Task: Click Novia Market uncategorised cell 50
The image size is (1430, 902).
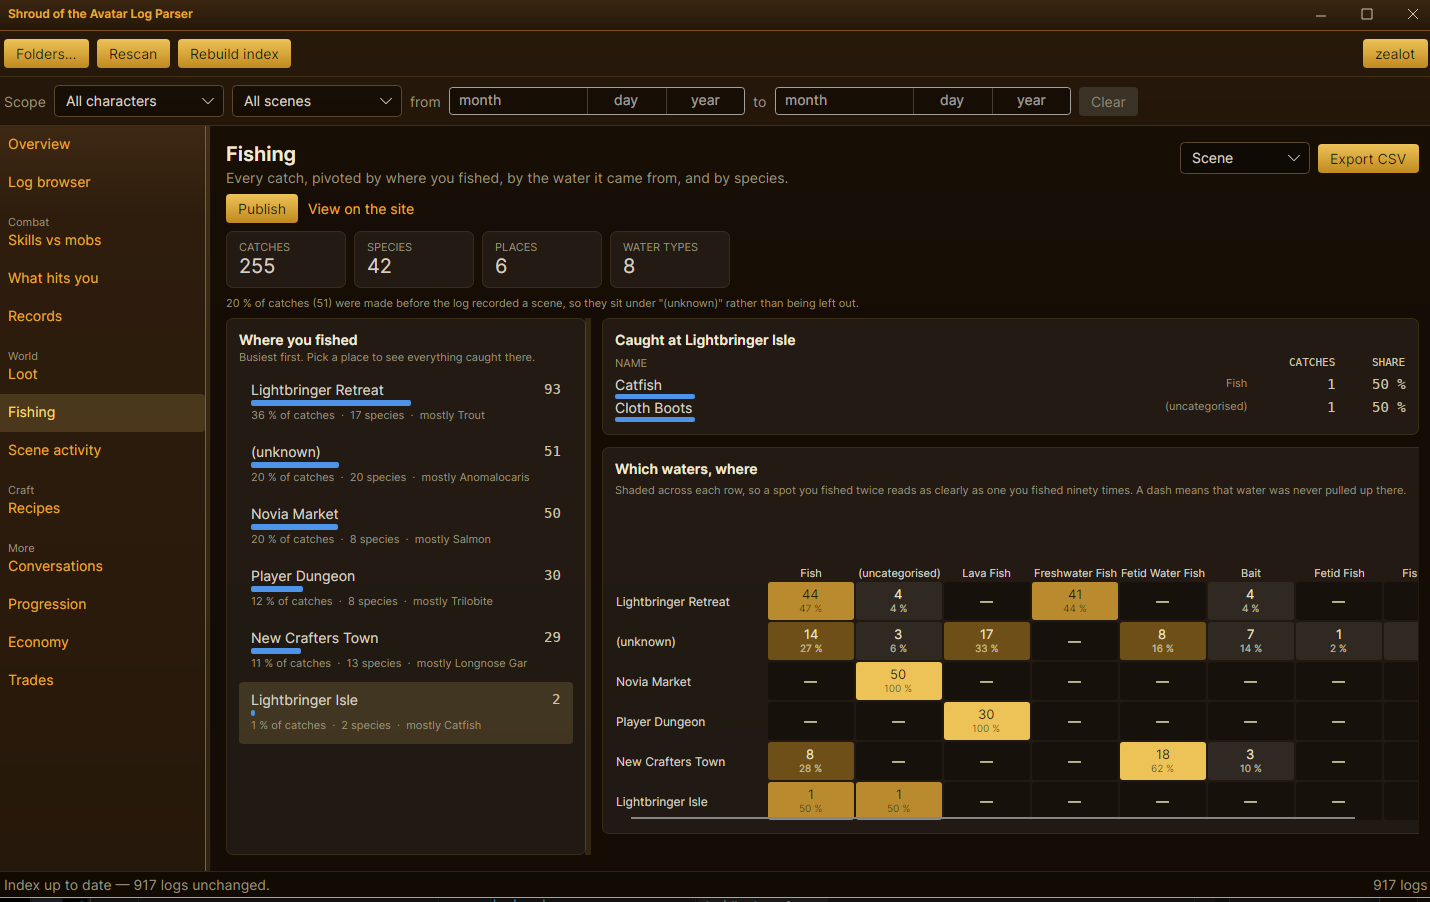Action: tap(898, 681)
